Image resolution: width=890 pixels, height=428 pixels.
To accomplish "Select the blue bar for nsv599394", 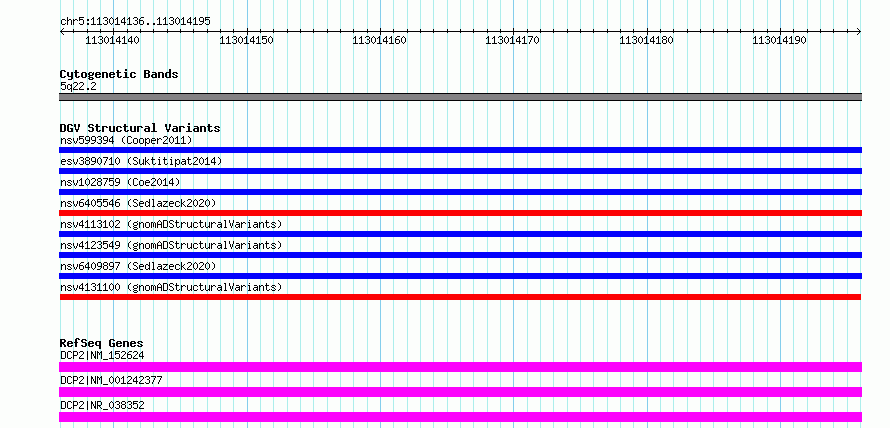I will point(460,150).
